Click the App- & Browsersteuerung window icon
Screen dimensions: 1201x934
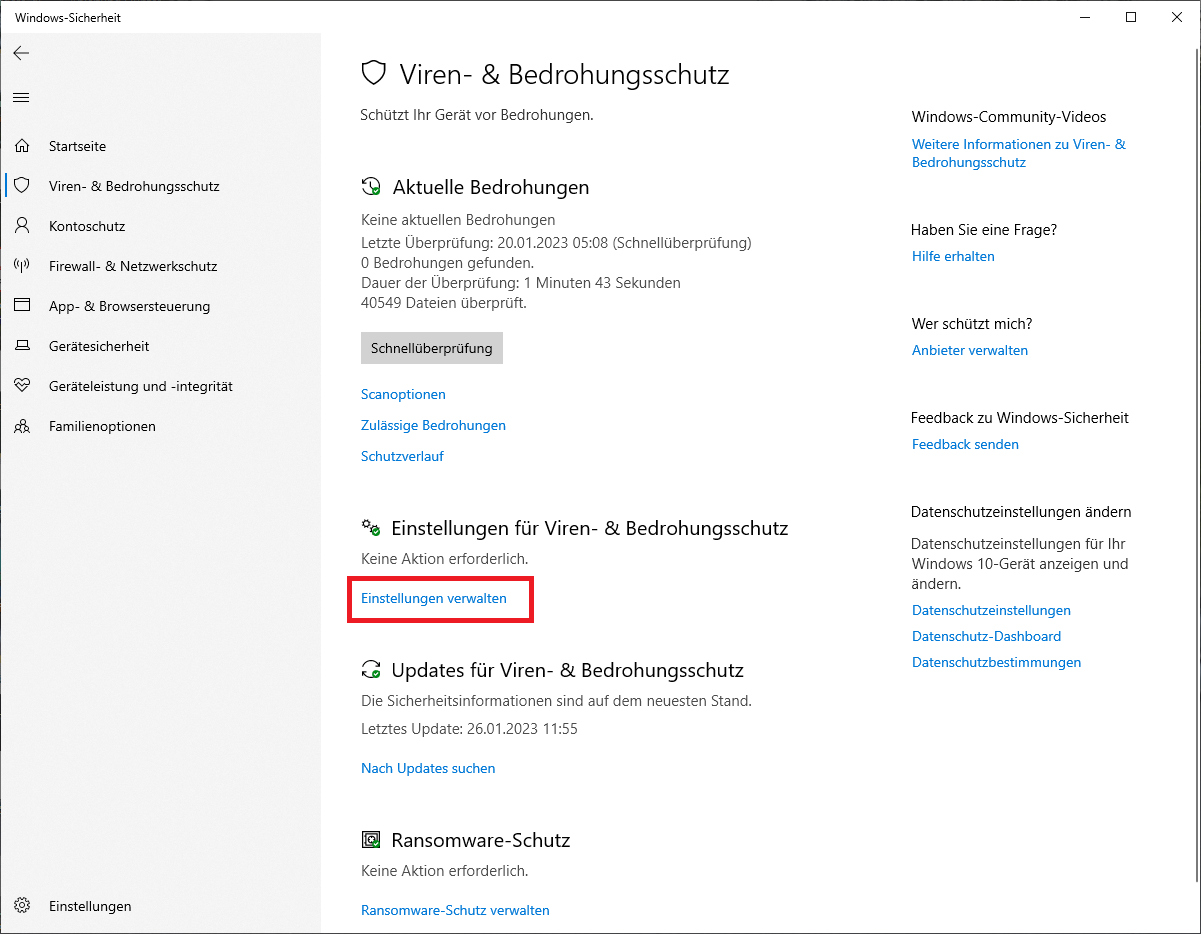[22, 306]
